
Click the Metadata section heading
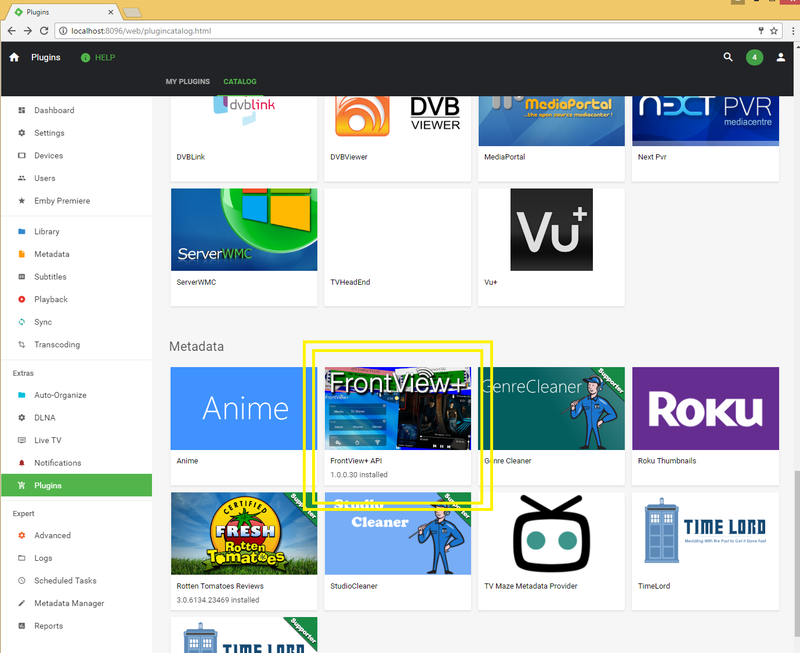pos(196,346)
